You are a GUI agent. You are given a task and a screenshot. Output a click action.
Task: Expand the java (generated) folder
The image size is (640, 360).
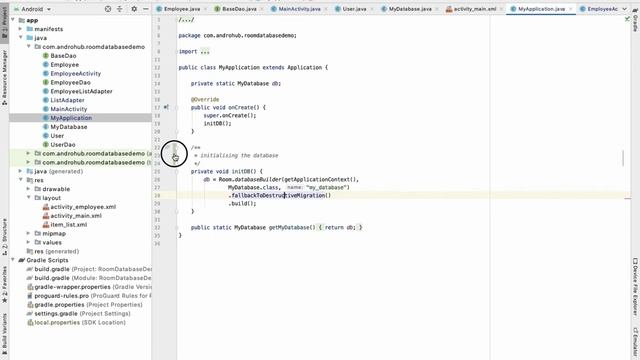(20, 171)
